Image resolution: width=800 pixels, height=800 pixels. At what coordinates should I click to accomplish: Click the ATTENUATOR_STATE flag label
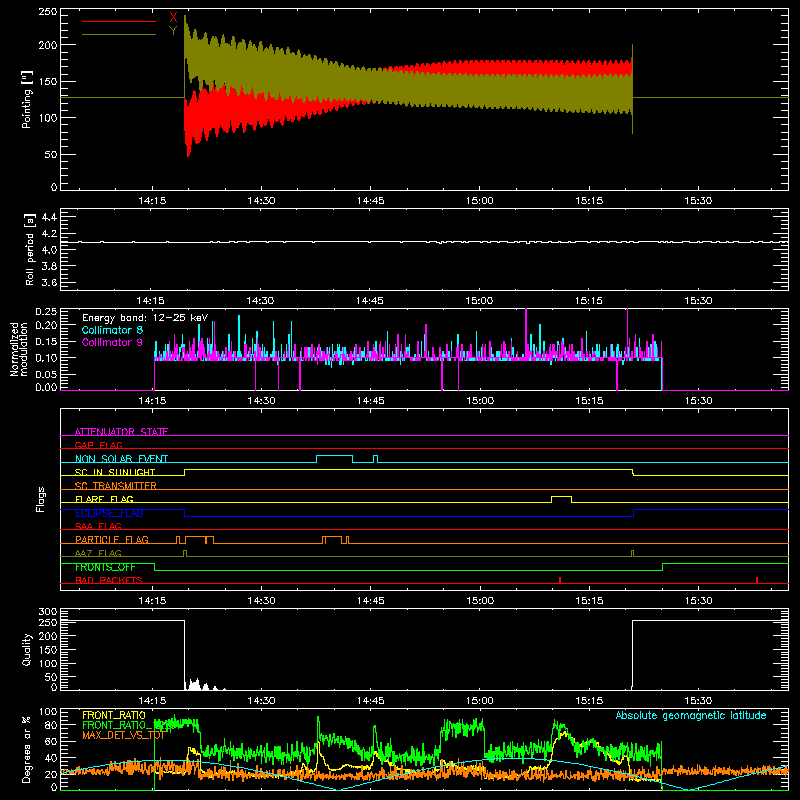121,432
